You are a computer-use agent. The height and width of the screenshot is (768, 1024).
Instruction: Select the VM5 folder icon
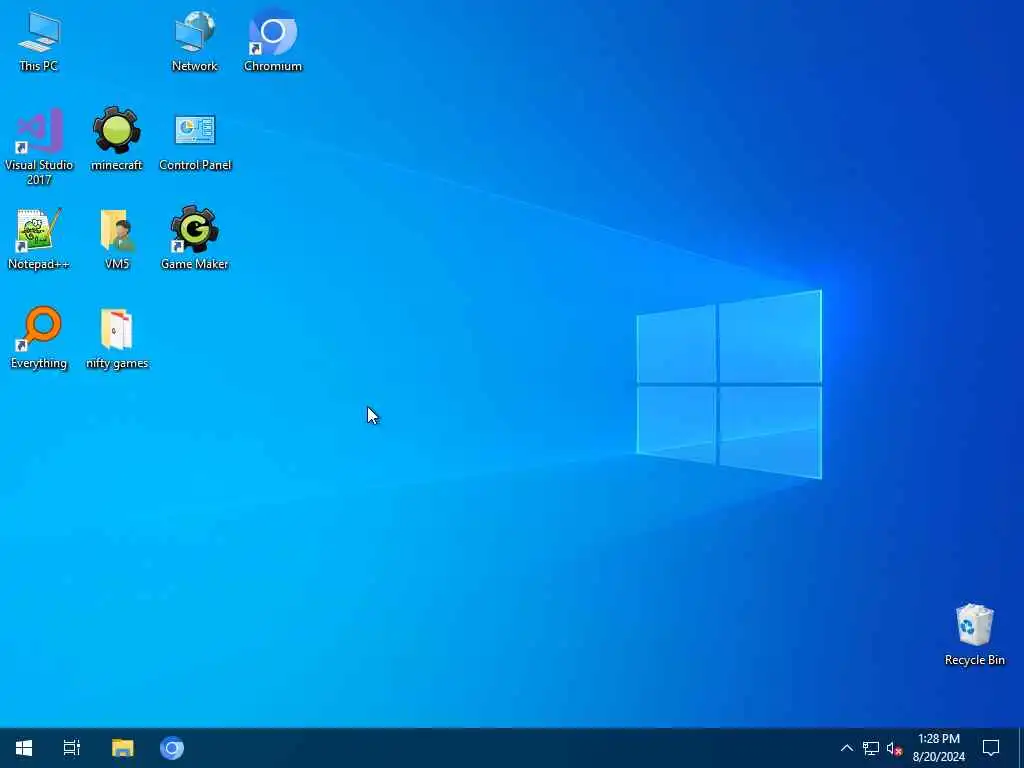pyautogui.click(x=117, y=238)
